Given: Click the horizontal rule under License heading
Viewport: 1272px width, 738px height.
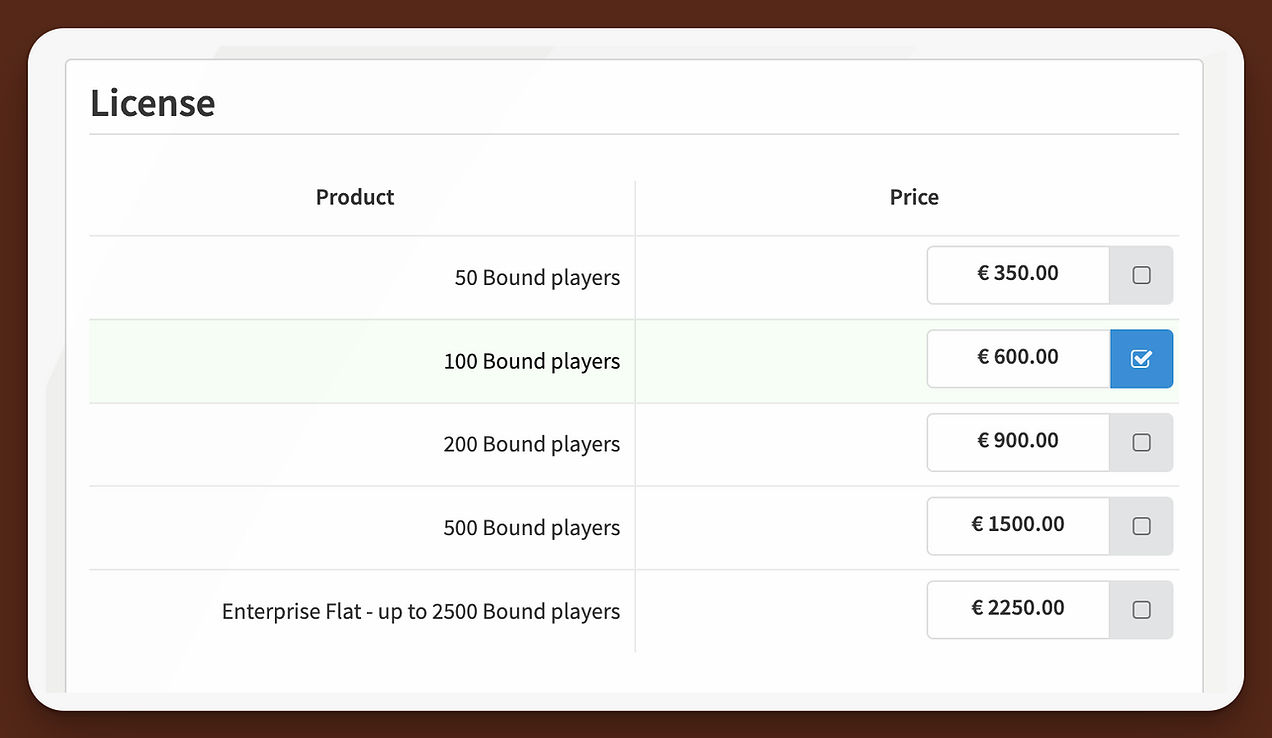Looking at the screenshot, I should click(634, 134).
